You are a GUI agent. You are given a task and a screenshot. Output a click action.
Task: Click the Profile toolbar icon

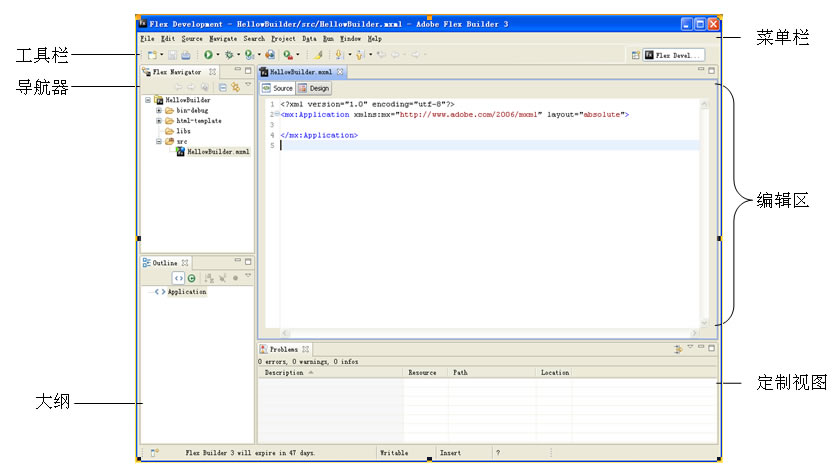point(249,55)
